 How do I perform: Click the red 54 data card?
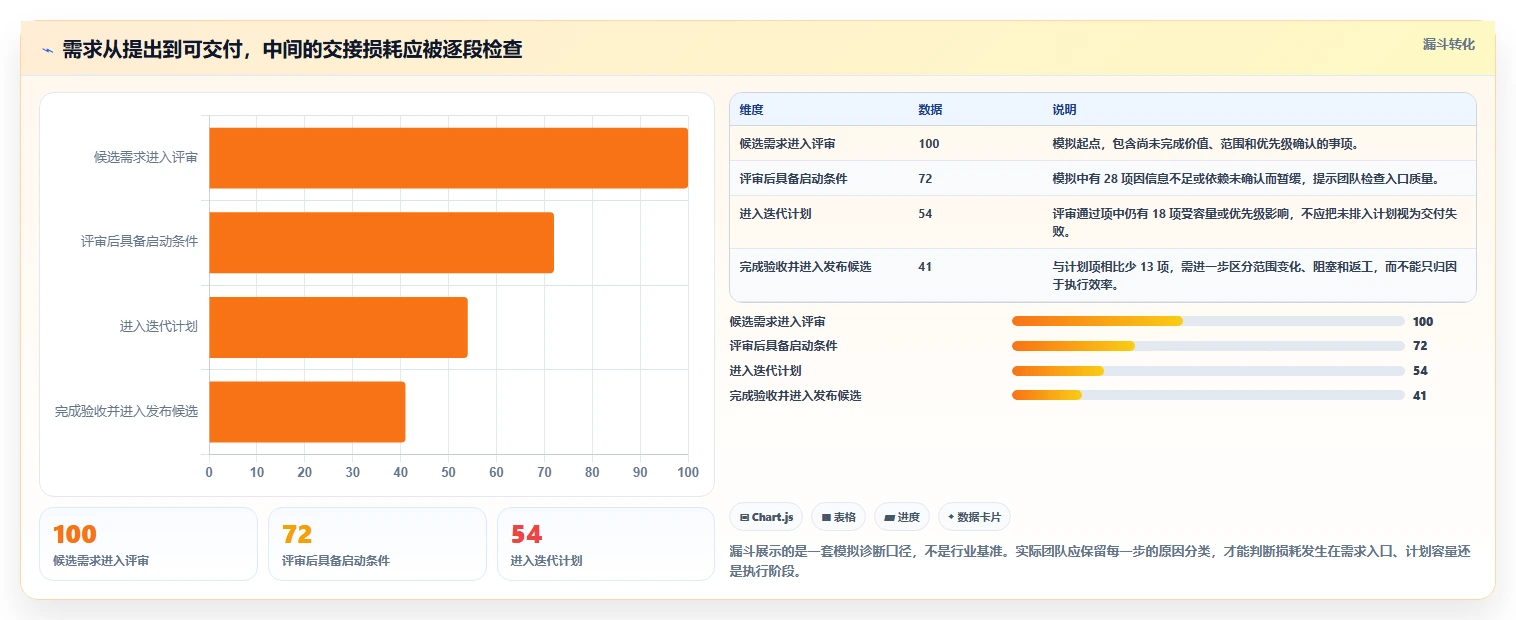coord(606,544)
